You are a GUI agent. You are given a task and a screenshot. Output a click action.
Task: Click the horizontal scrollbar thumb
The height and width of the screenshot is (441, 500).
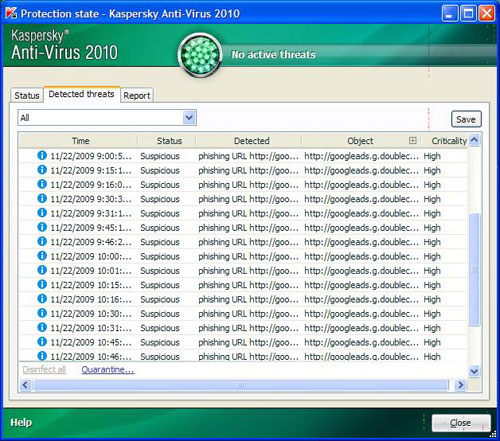click(x=241, y=385)
